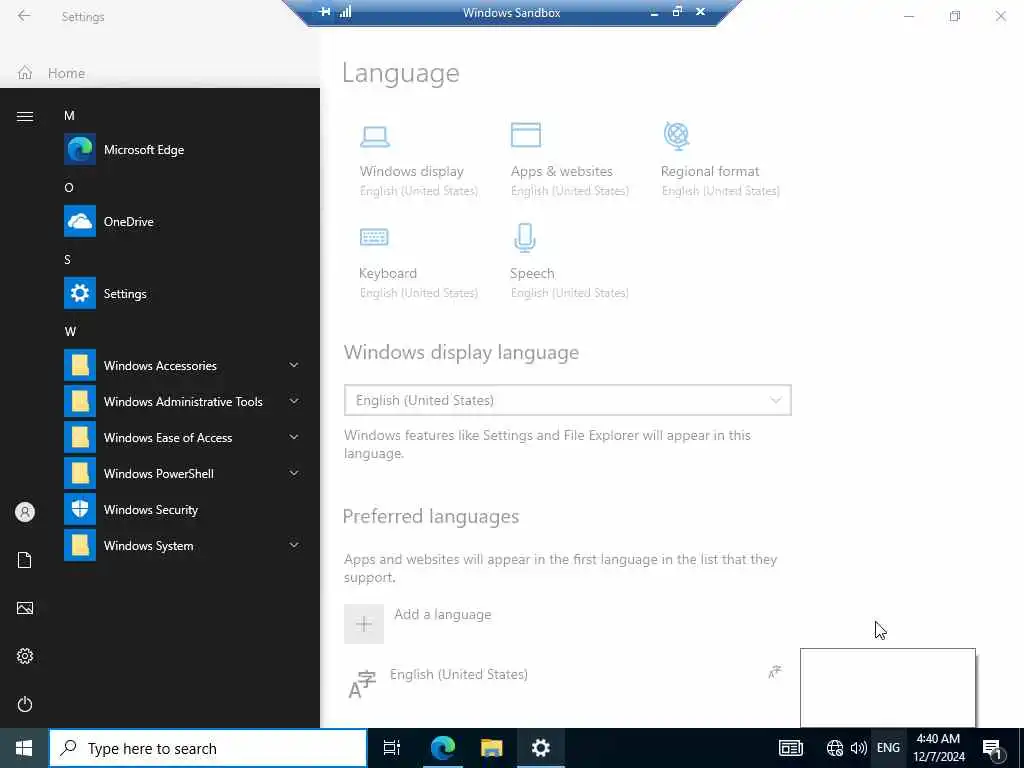This screenshot has height=768, width=1024.
Task: Select the Regional format tile
Action: (720, 160)
